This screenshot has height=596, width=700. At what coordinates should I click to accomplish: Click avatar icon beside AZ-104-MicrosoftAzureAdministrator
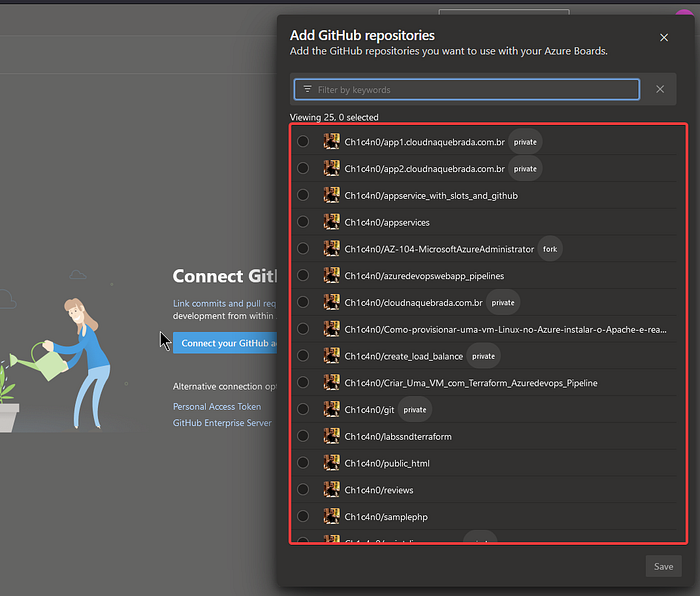click(331, 249)
